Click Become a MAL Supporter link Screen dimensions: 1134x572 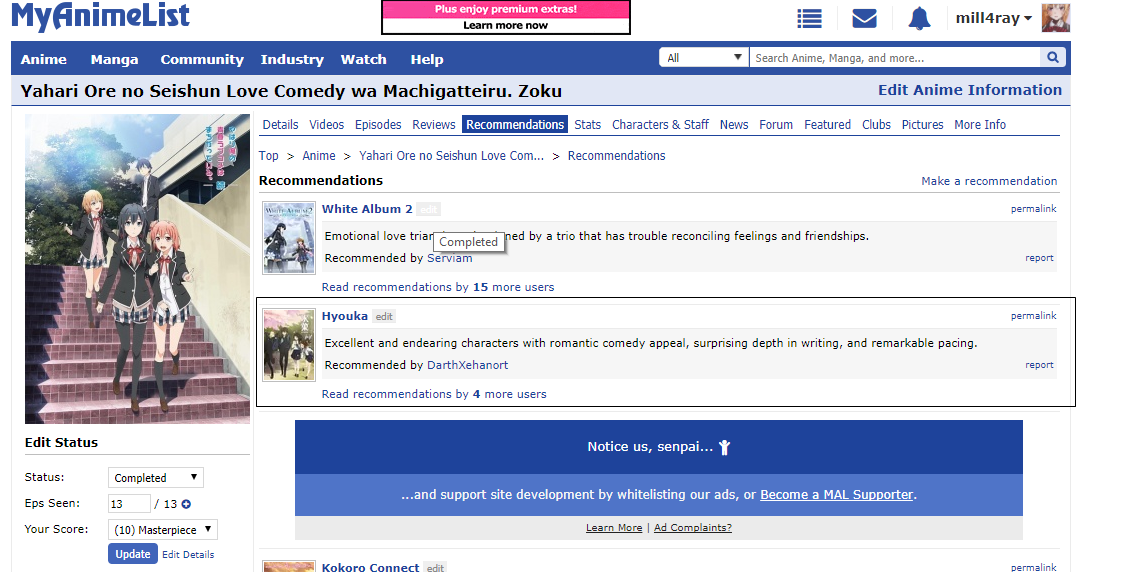(x=837, y=495)
